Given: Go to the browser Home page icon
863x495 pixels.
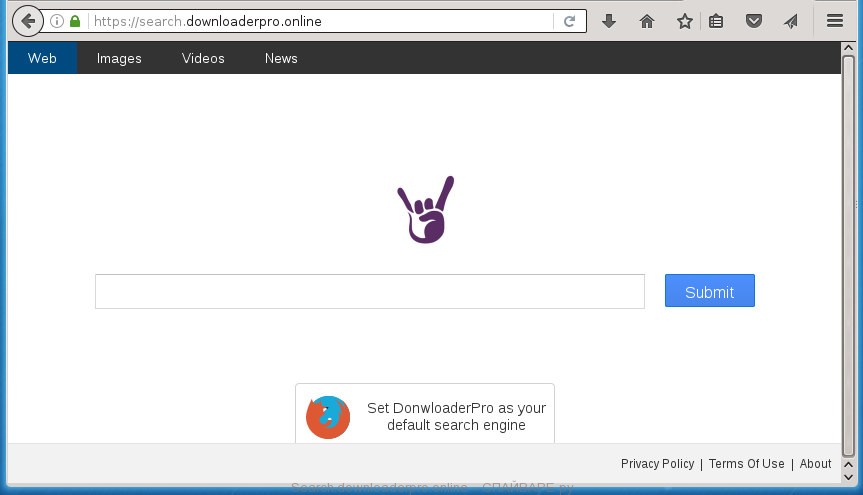Looking at the screenshot, I should tap(646, 21).
